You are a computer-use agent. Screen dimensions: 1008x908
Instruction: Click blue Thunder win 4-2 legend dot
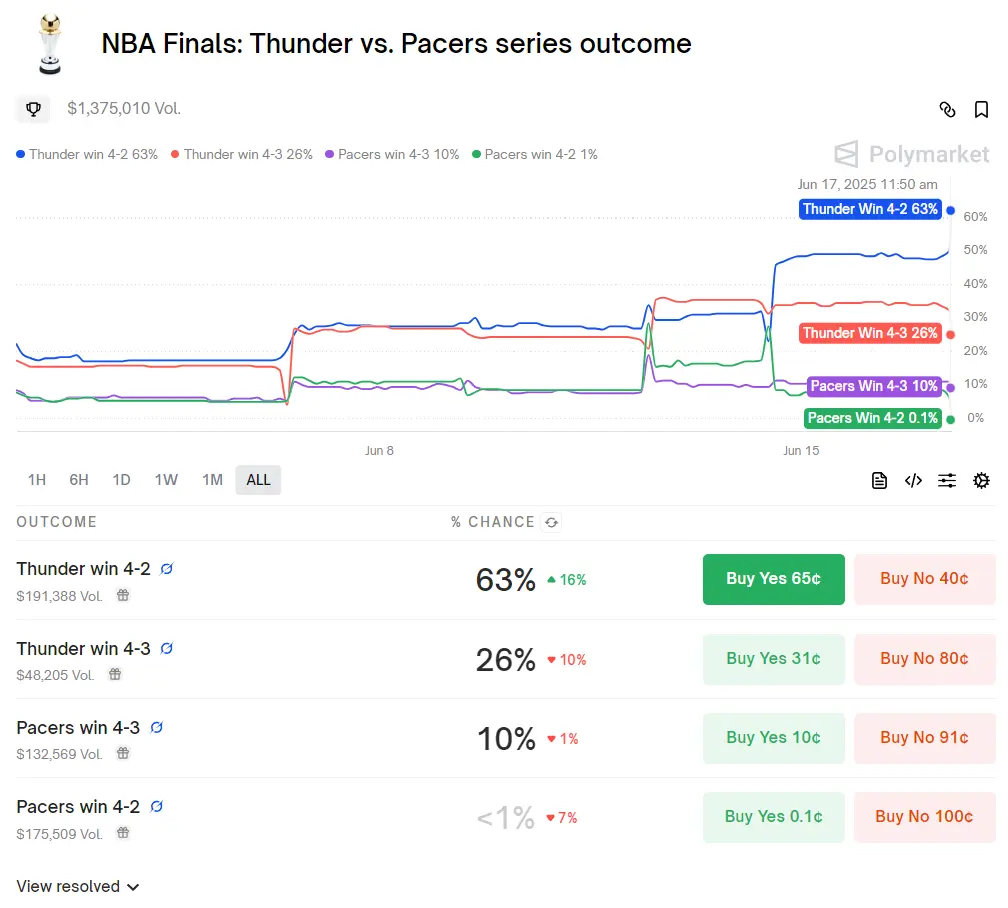click(21, 155)
